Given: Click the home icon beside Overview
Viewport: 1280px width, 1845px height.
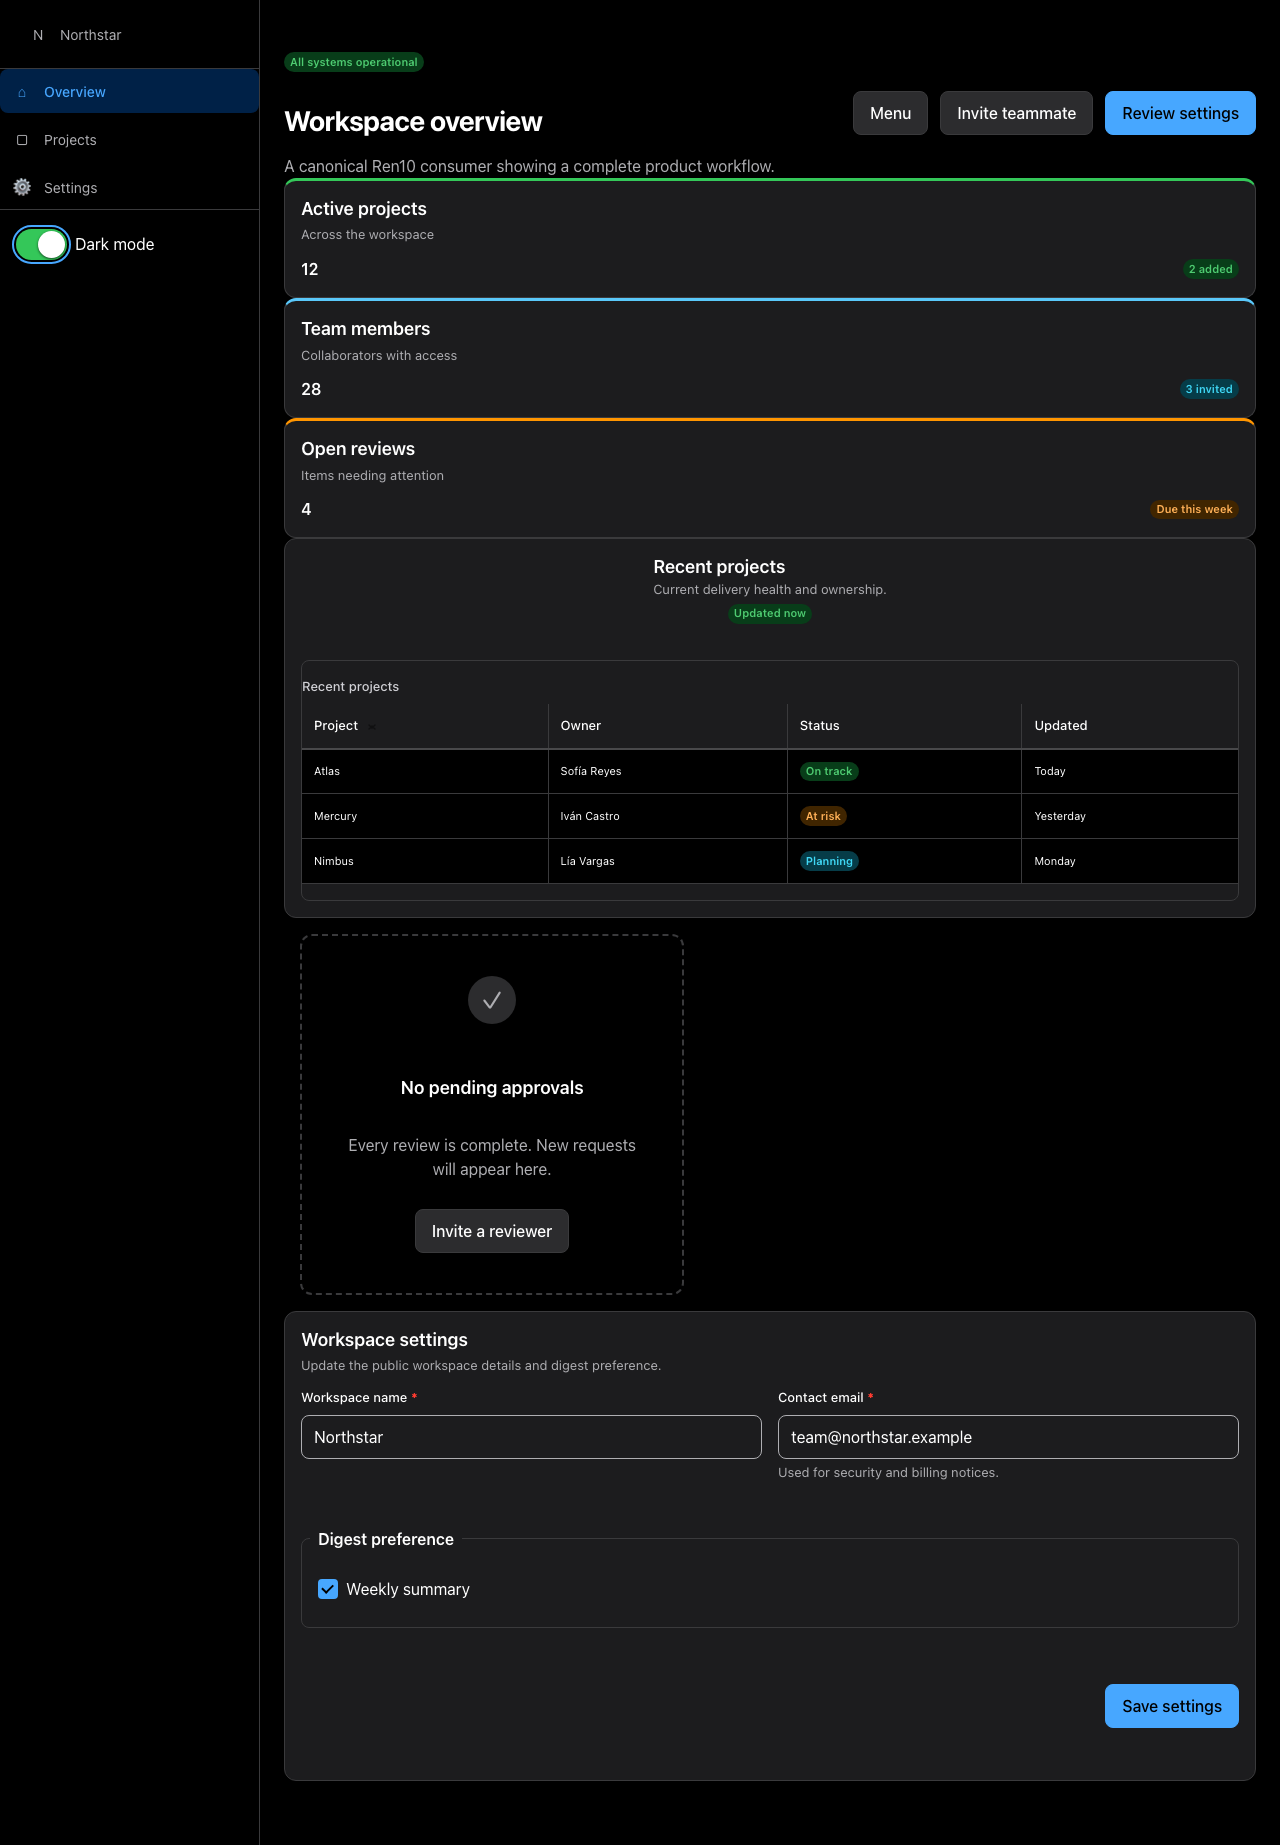Looking at the screenshot, I should click(x=22, y=92).
